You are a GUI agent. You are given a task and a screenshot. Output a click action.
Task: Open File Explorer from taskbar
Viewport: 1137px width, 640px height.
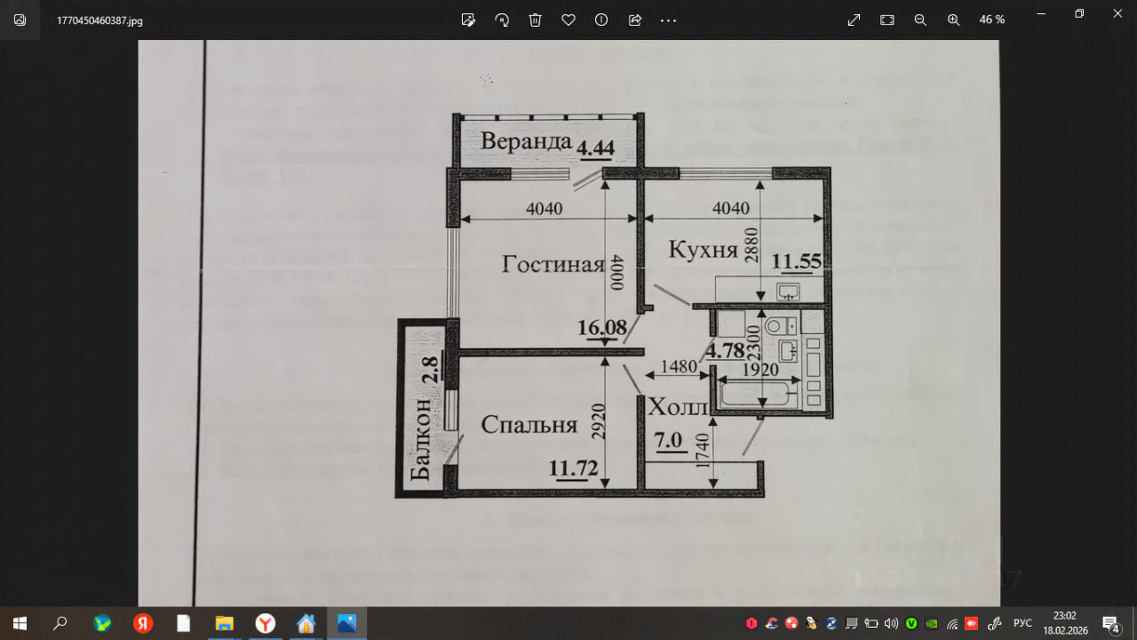[224, 623]
